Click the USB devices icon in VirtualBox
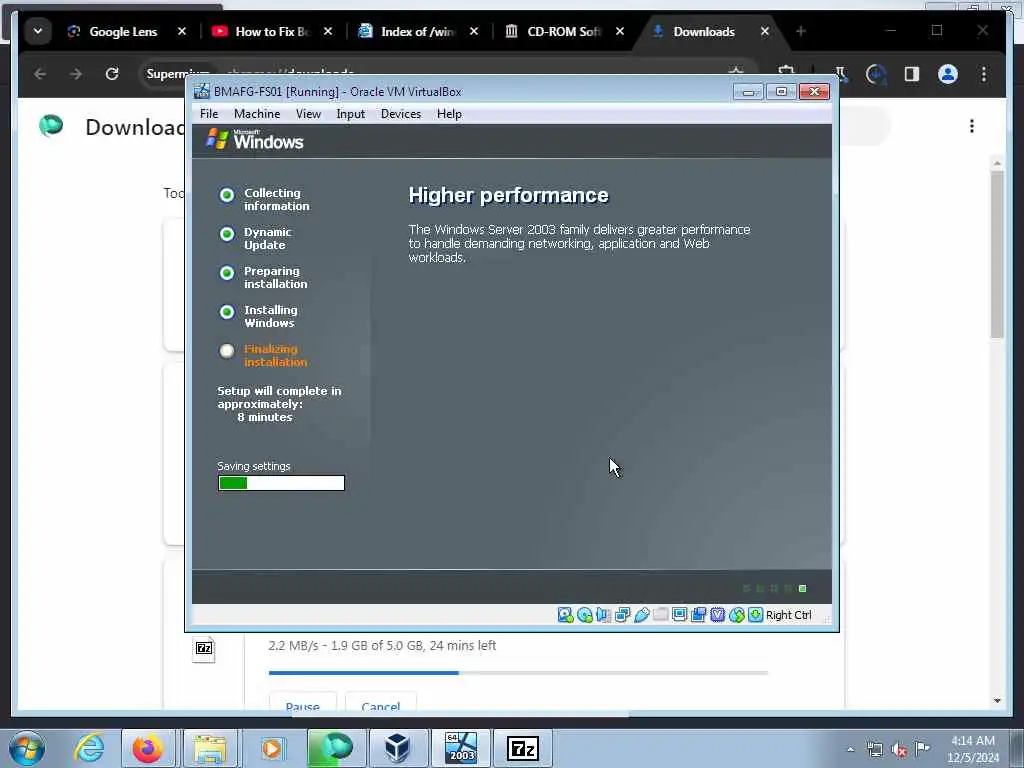The width and height of the screenshot is (1024, 768). [x=641, y=615]
